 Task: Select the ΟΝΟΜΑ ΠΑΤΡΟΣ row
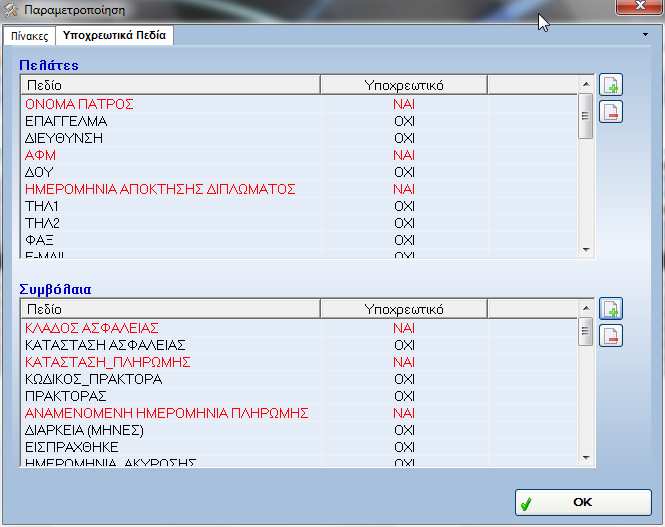click(x=299, y=104)
